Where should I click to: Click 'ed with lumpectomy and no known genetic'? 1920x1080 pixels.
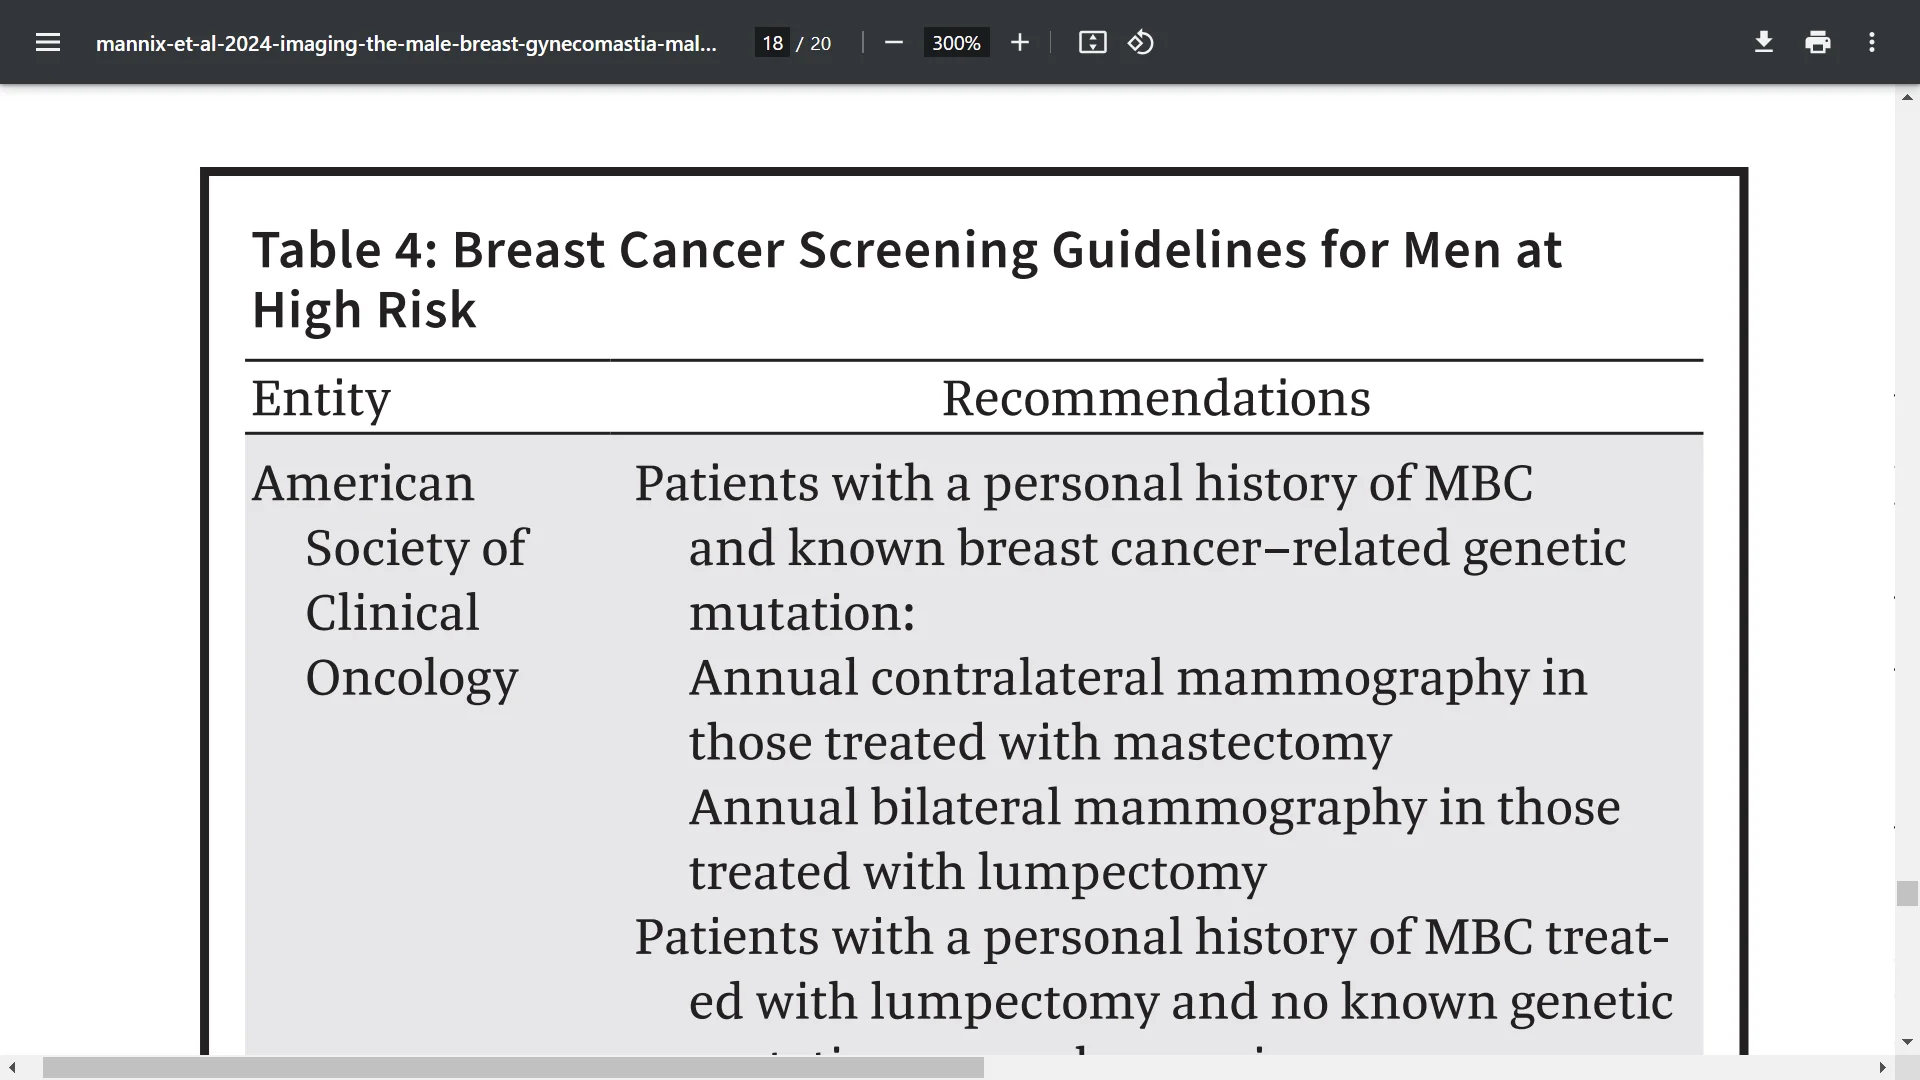[x=1181, y=1002]
